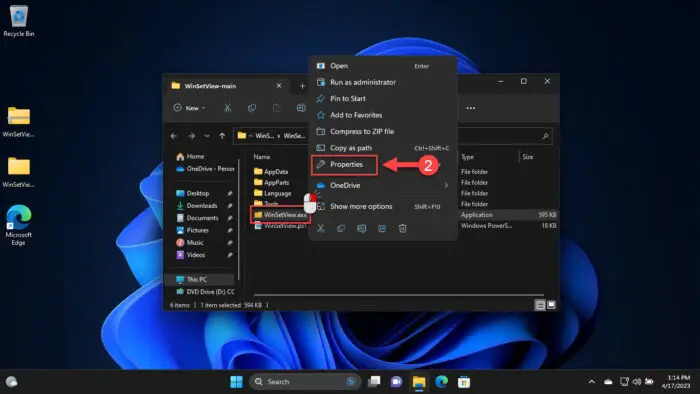This screenshot has height=394, width=700.
Task: Select Pin to Start
Action: tap(383, 99)
